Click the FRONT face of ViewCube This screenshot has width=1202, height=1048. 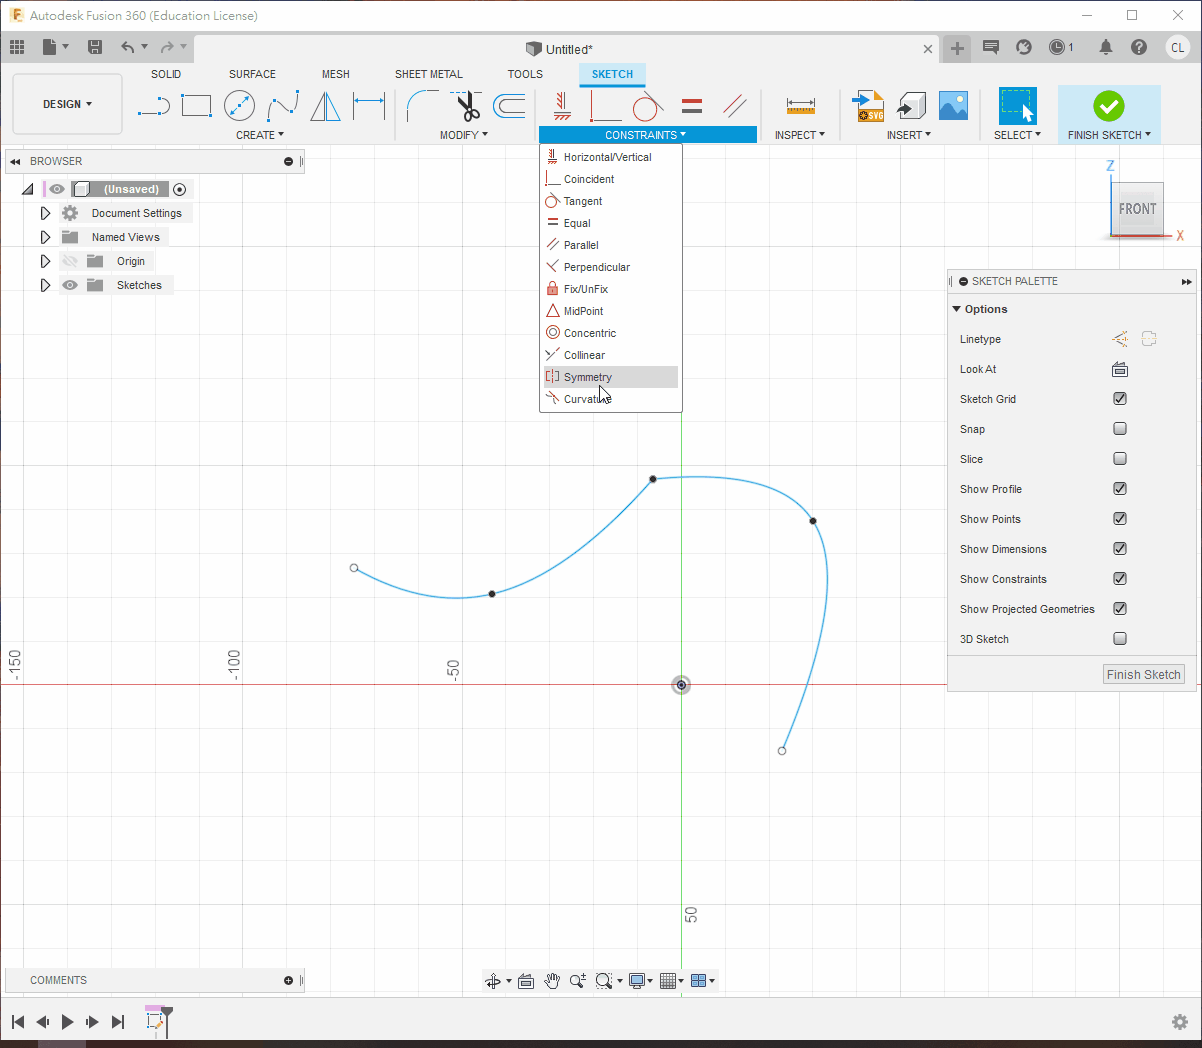(1137, 209)
